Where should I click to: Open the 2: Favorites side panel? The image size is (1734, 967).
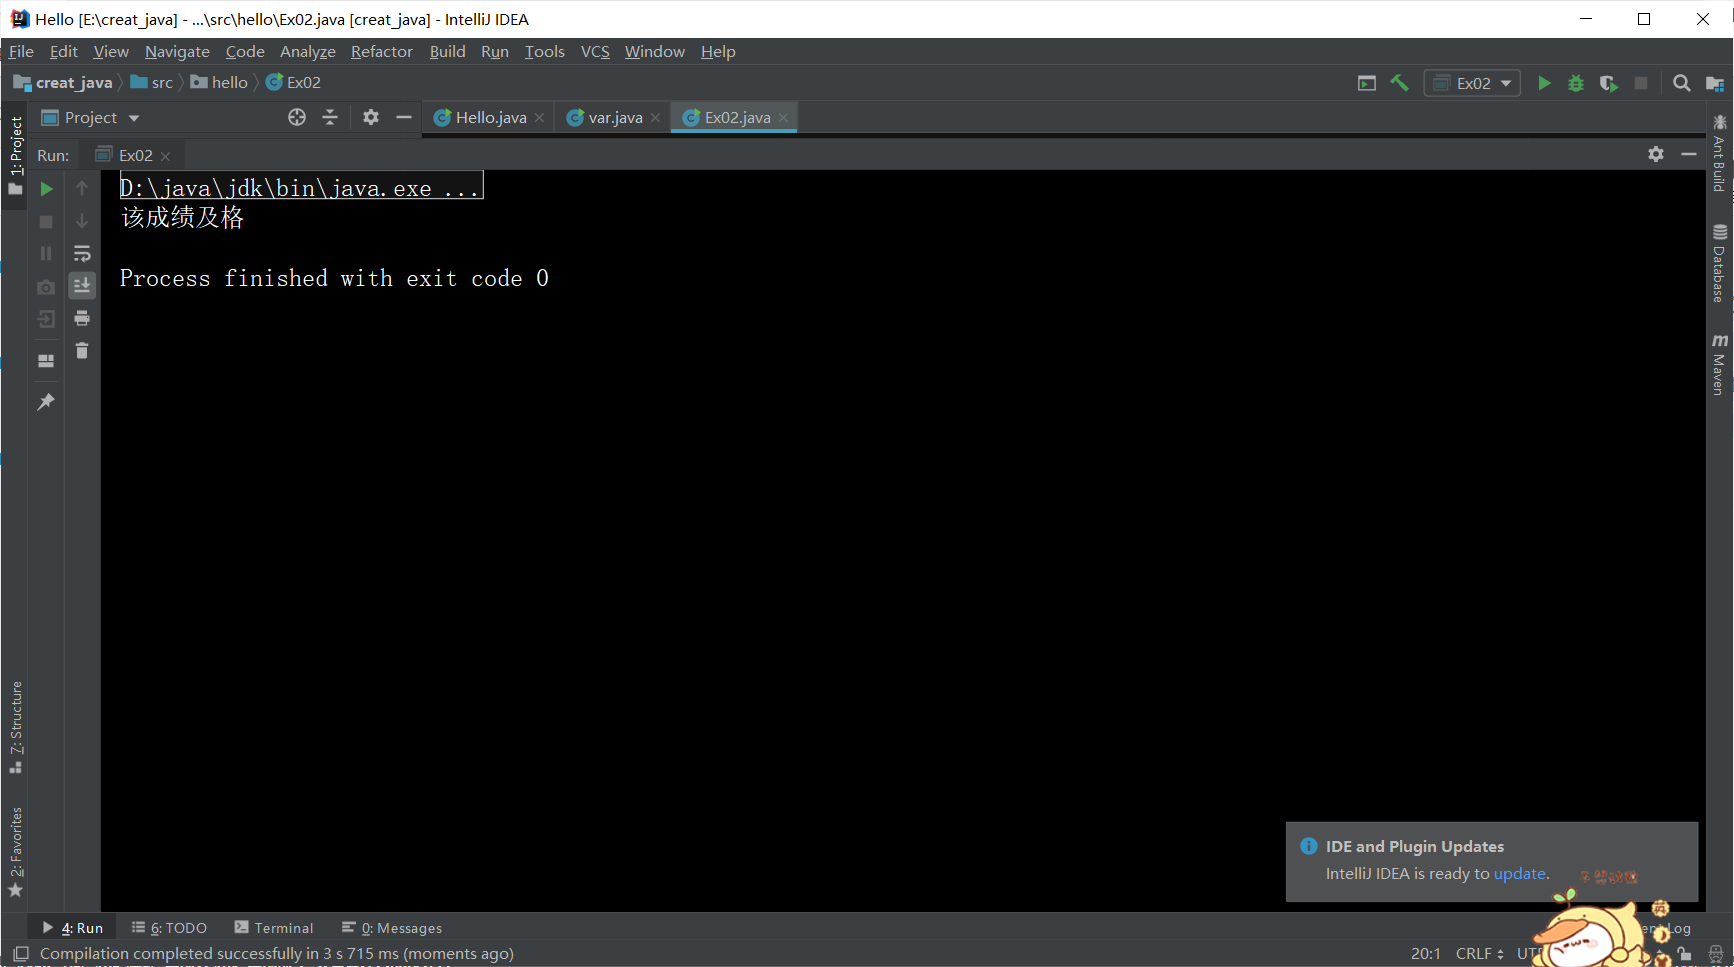[x=16, y=852]
